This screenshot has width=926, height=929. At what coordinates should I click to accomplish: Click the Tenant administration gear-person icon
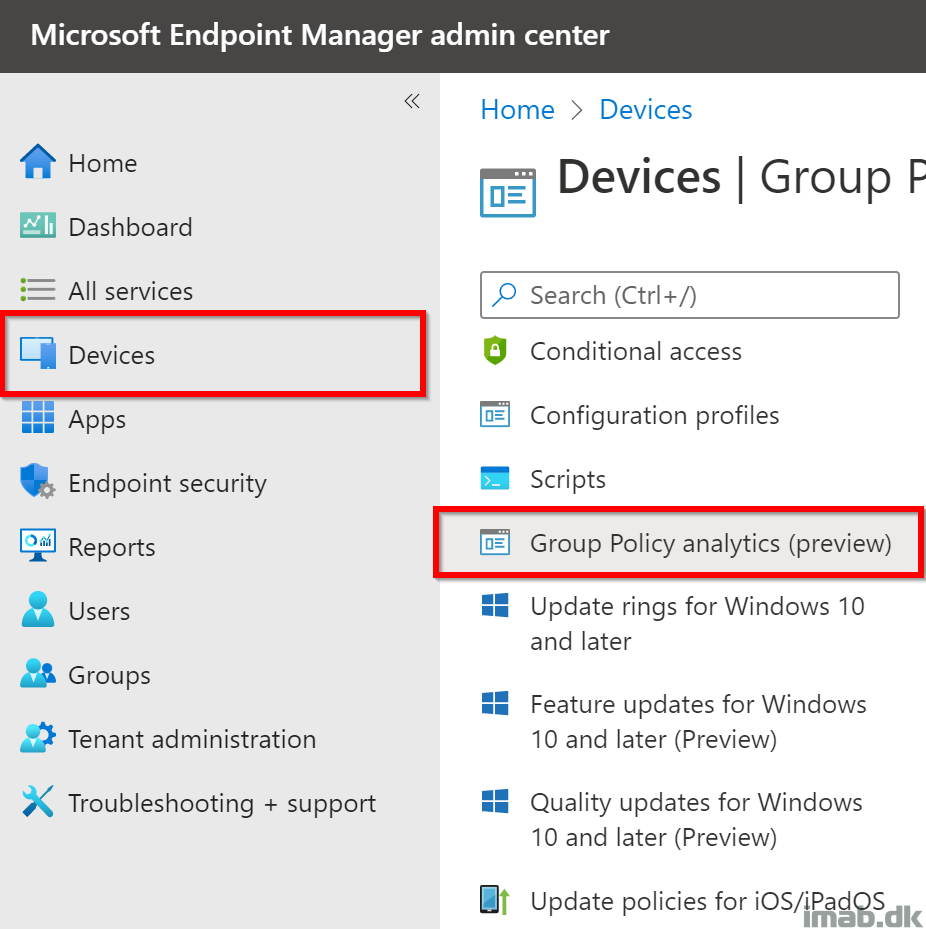click(38, 738)
